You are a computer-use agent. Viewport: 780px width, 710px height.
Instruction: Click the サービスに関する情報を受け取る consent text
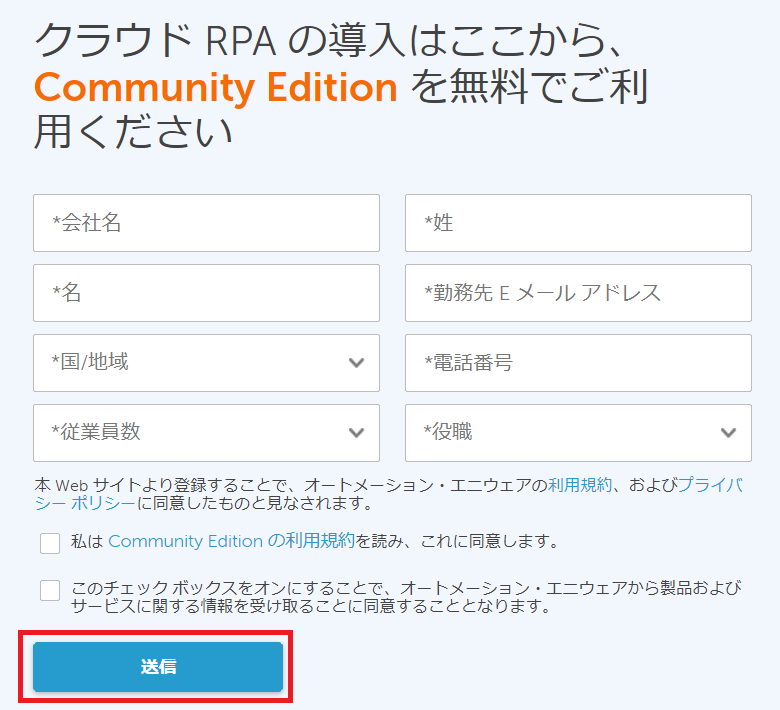click(310, 606)
